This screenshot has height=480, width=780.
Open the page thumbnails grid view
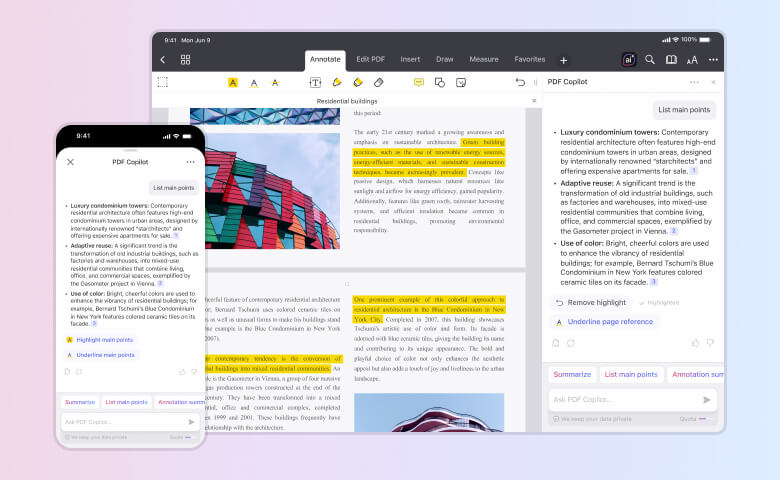pyautogui.click(x=185, y=60)
